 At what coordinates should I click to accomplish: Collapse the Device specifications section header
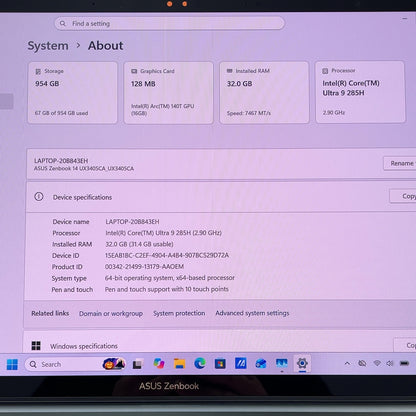point(220,197)
